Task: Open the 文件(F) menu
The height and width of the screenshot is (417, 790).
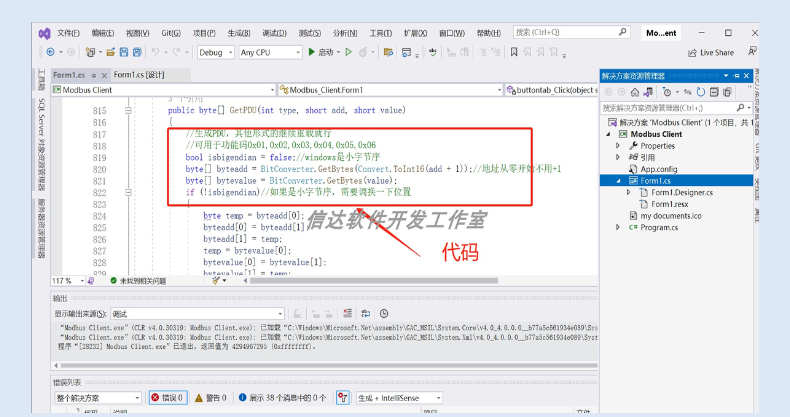Action: pos(68,33)
